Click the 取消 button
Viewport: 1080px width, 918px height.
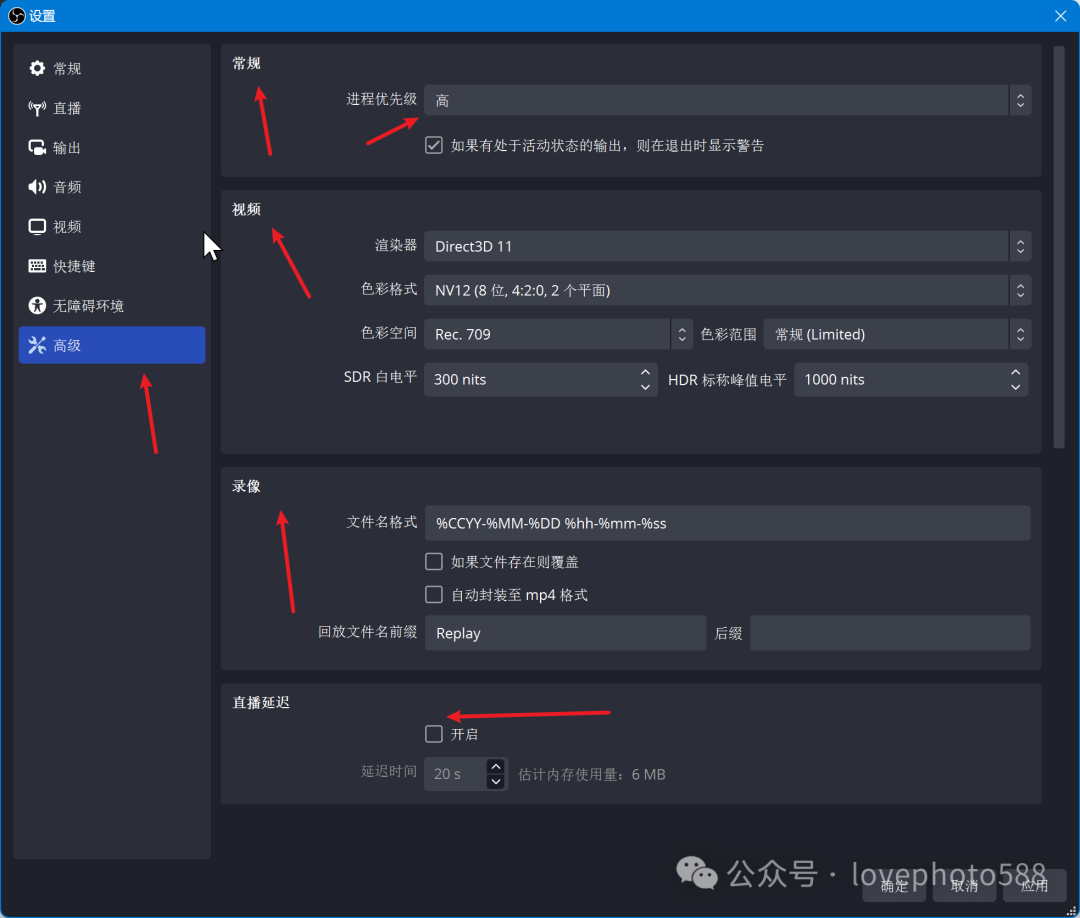click(964, 885)
